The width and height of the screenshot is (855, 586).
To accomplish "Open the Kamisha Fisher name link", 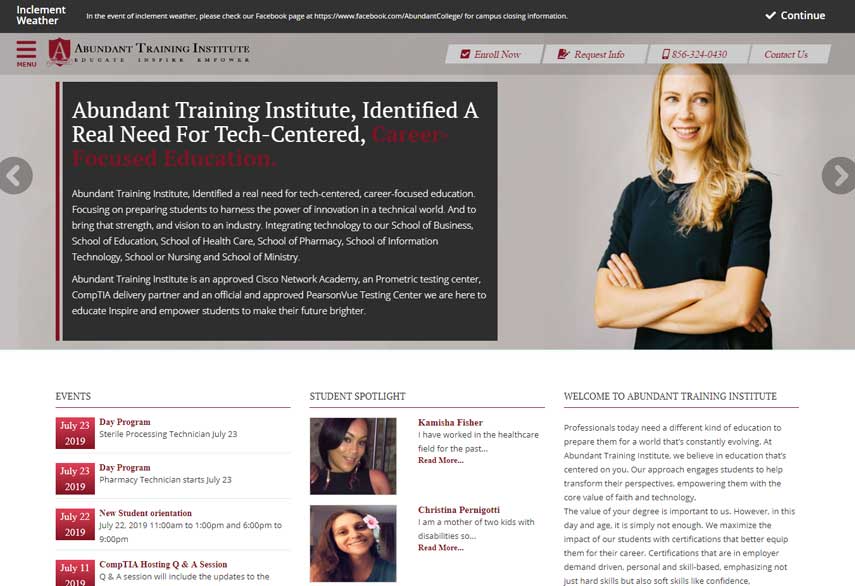I will coord(450,422).
